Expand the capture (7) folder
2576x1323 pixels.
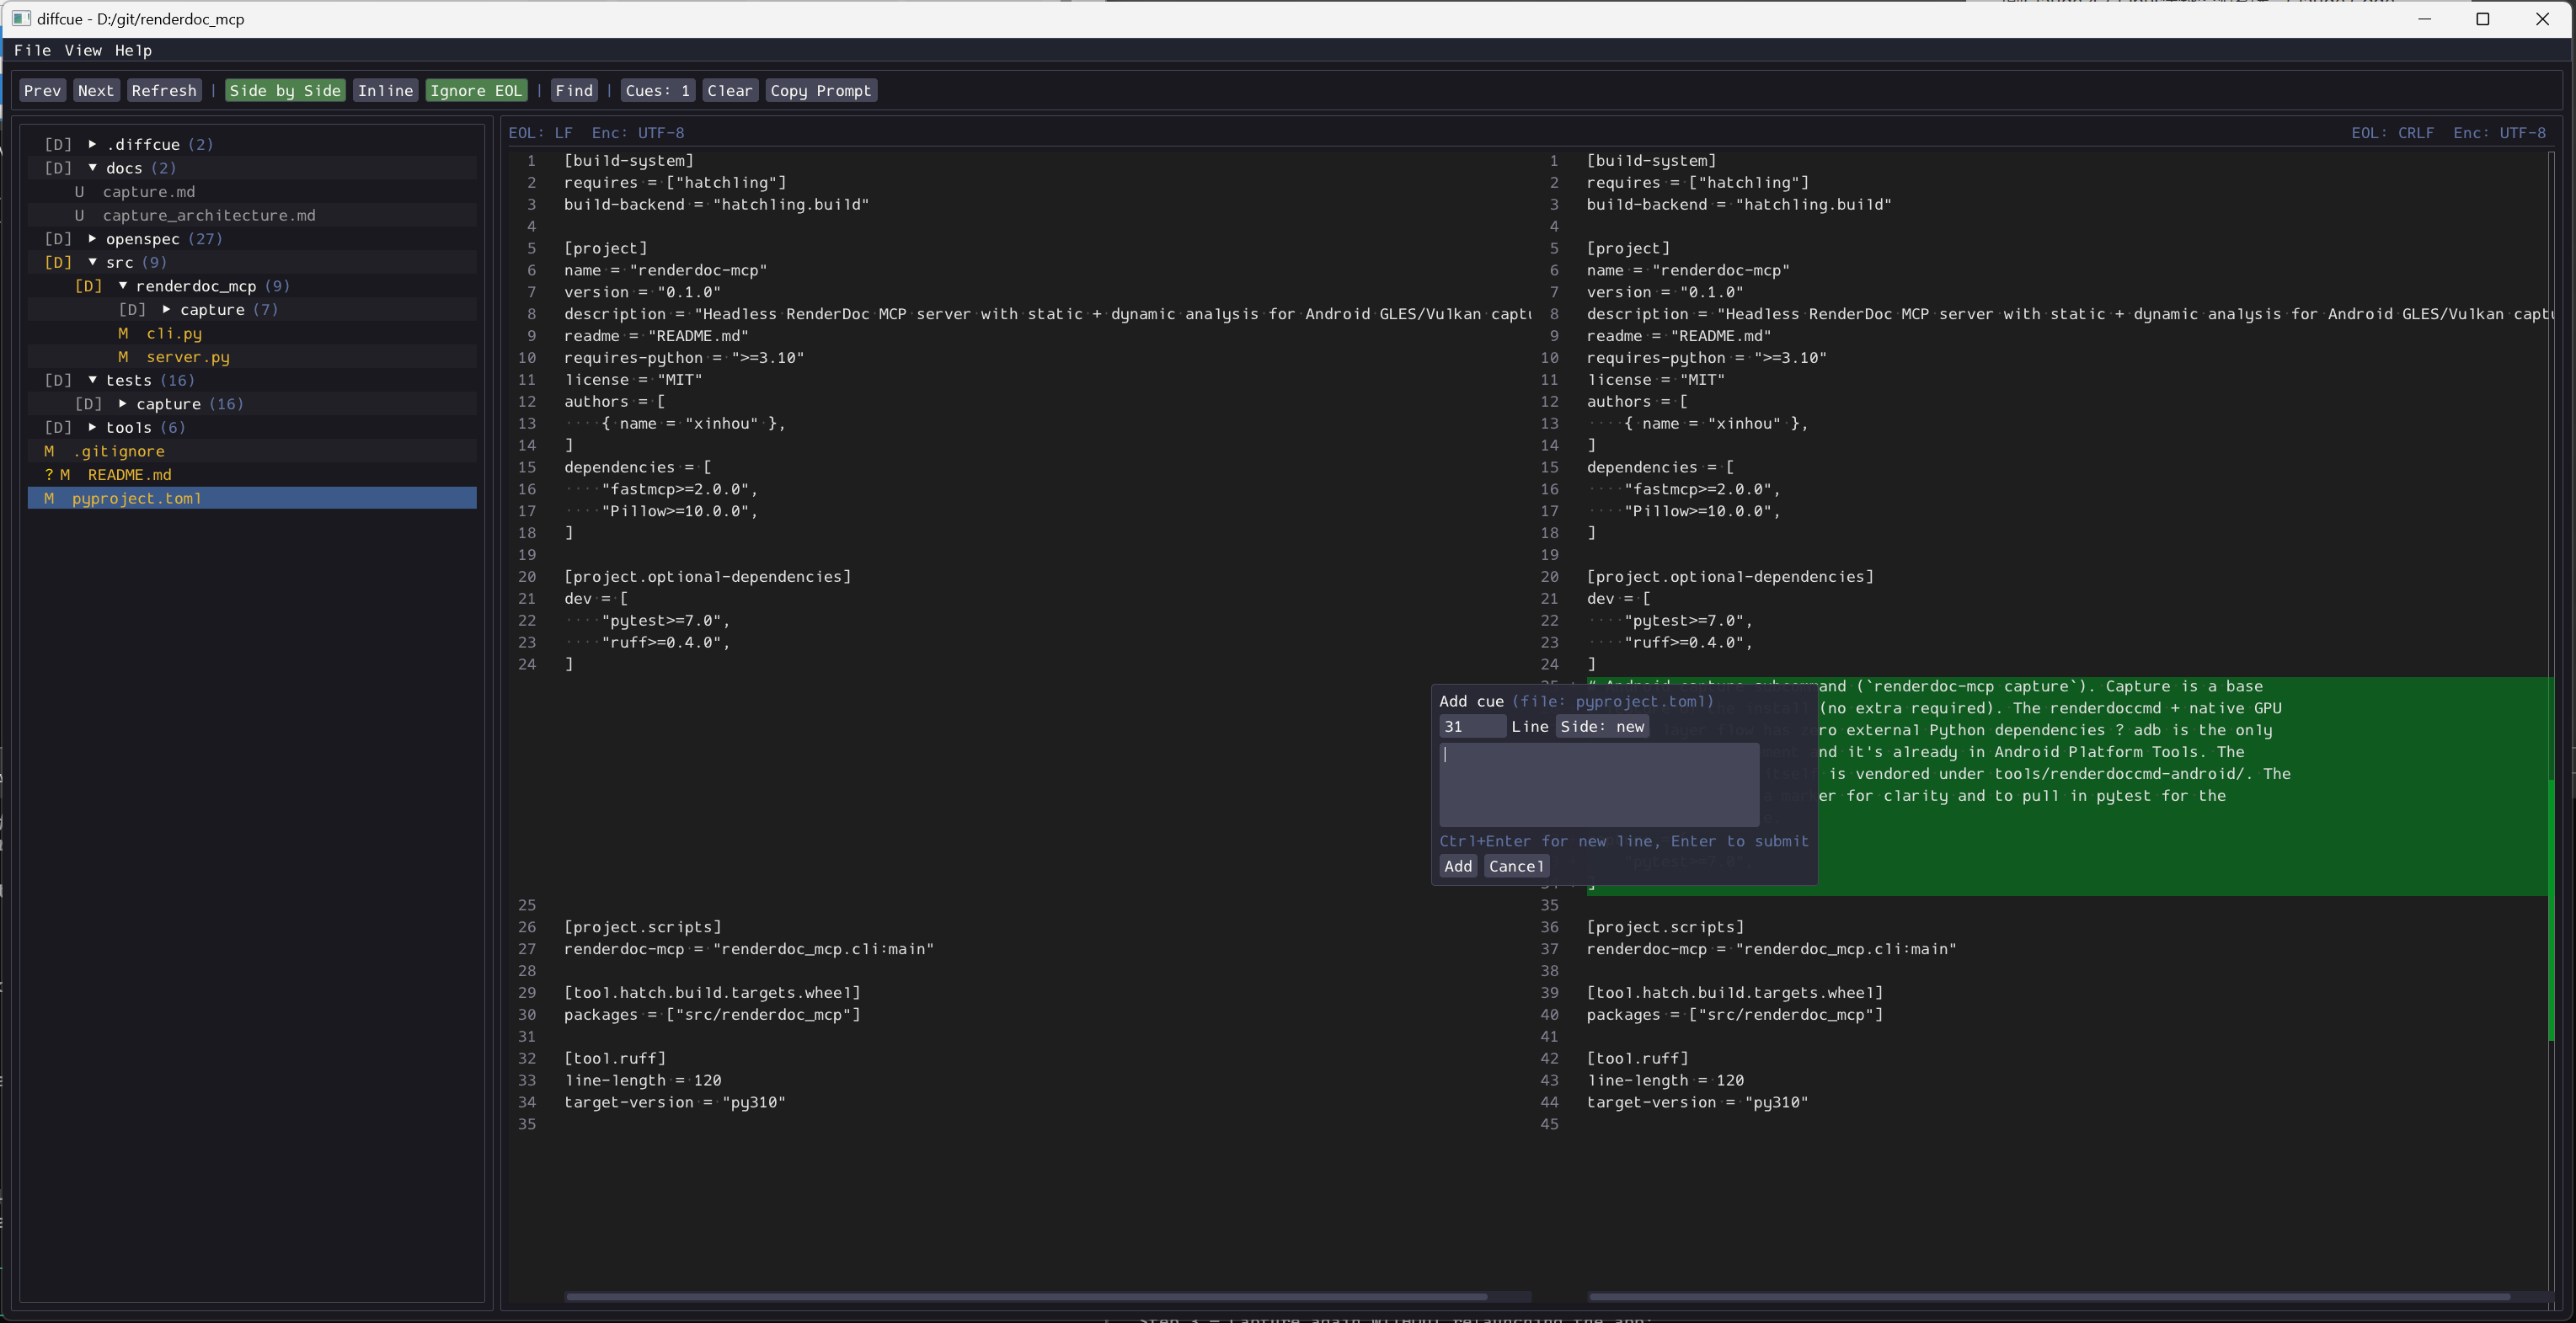pyautogui.click(x=166, y=309)
